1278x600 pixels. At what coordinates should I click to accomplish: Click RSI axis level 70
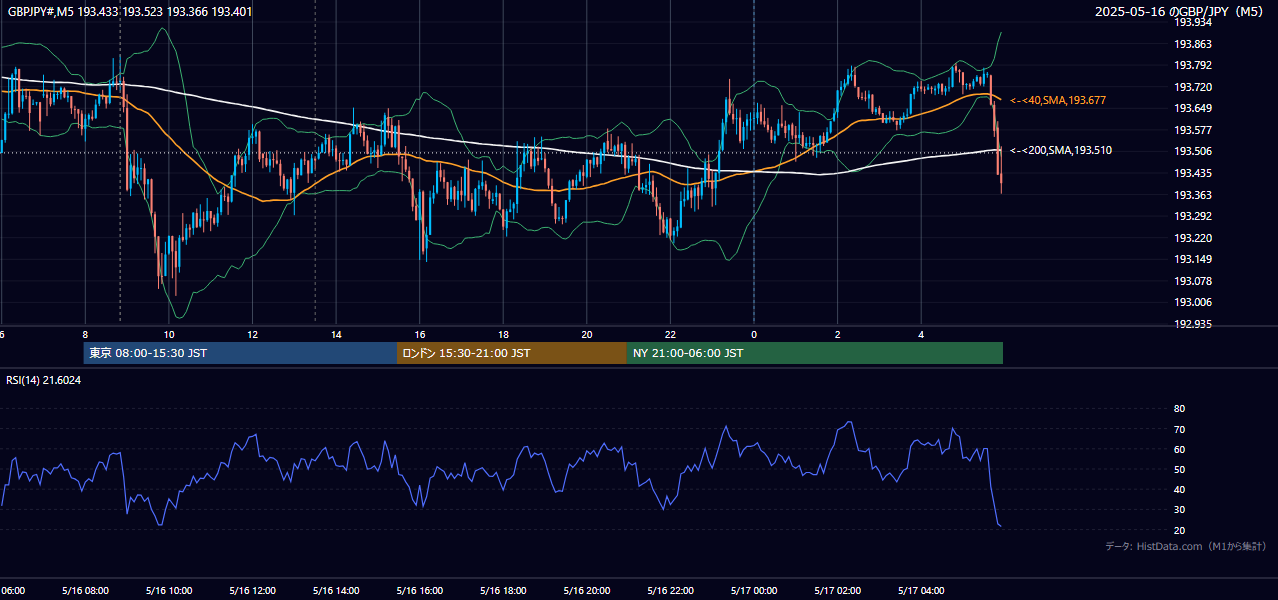point(1179,429)
